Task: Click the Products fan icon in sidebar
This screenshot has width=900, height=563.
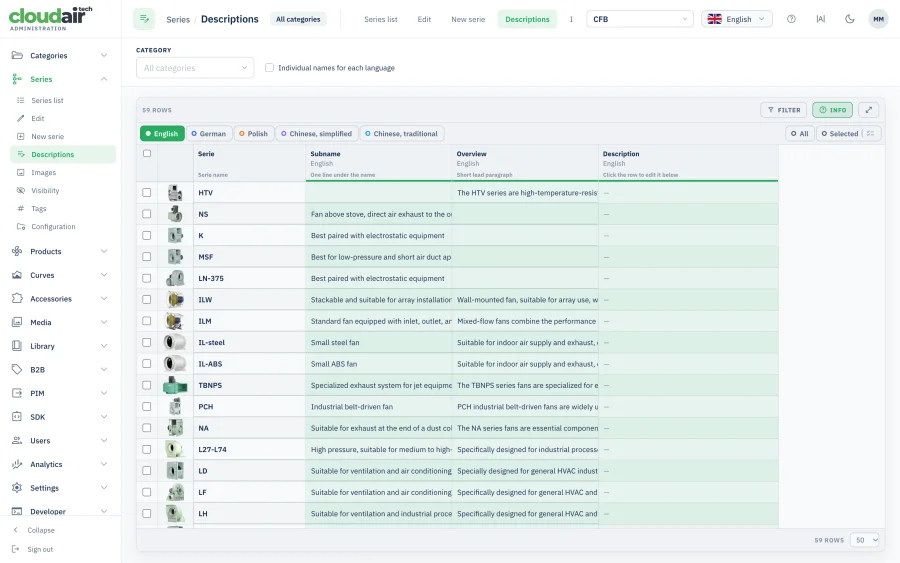Action: 17,251
